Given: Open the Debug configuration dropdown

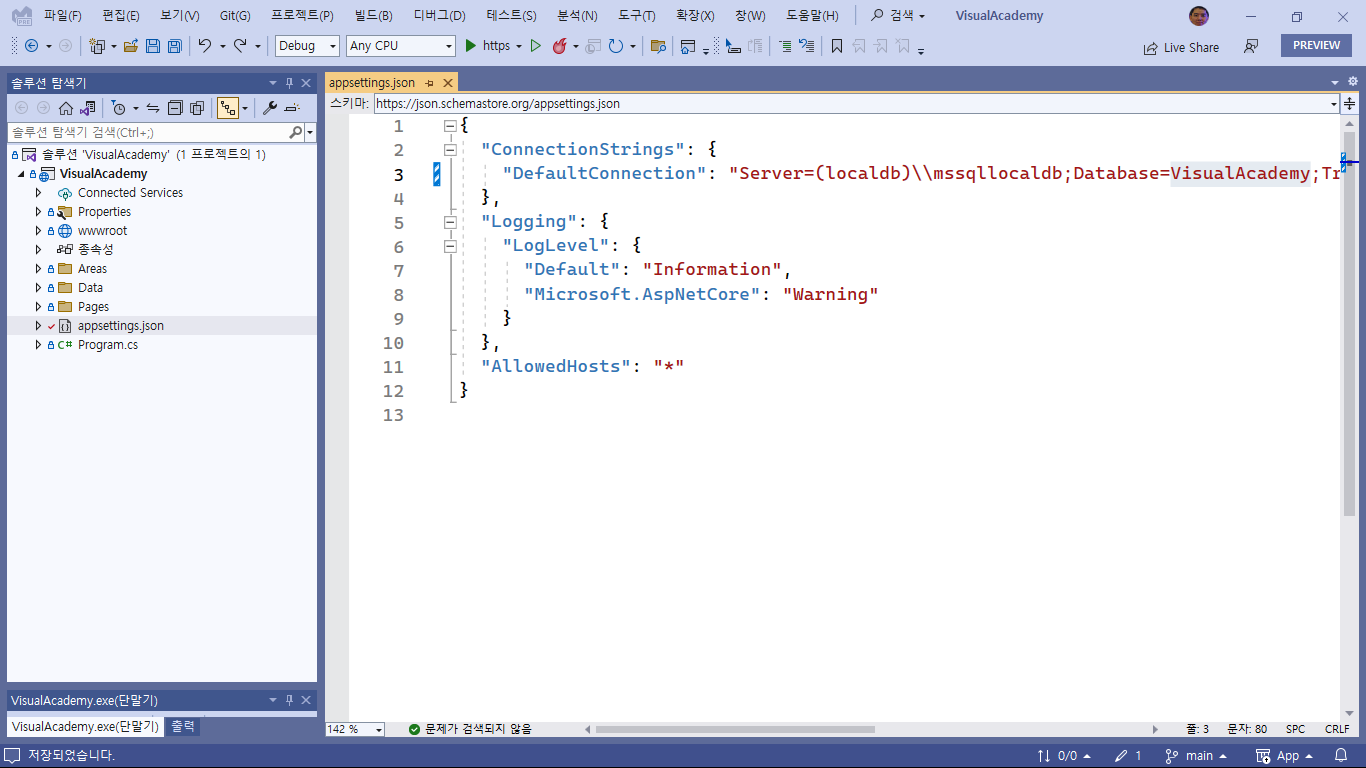Looking at the screenshot, I should coord(308,46).
